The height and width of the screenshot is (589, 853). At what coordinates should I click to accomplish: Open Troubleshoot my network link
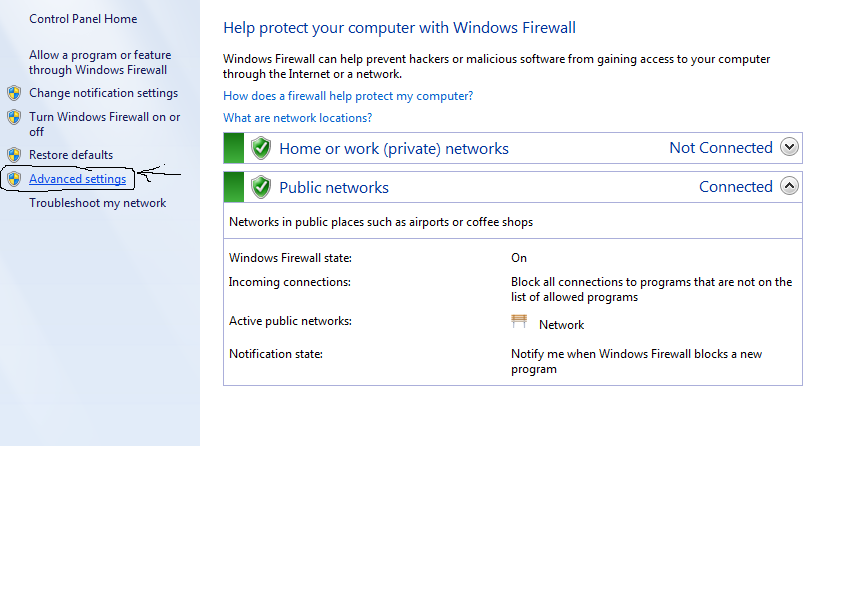[x=97, y=203]
